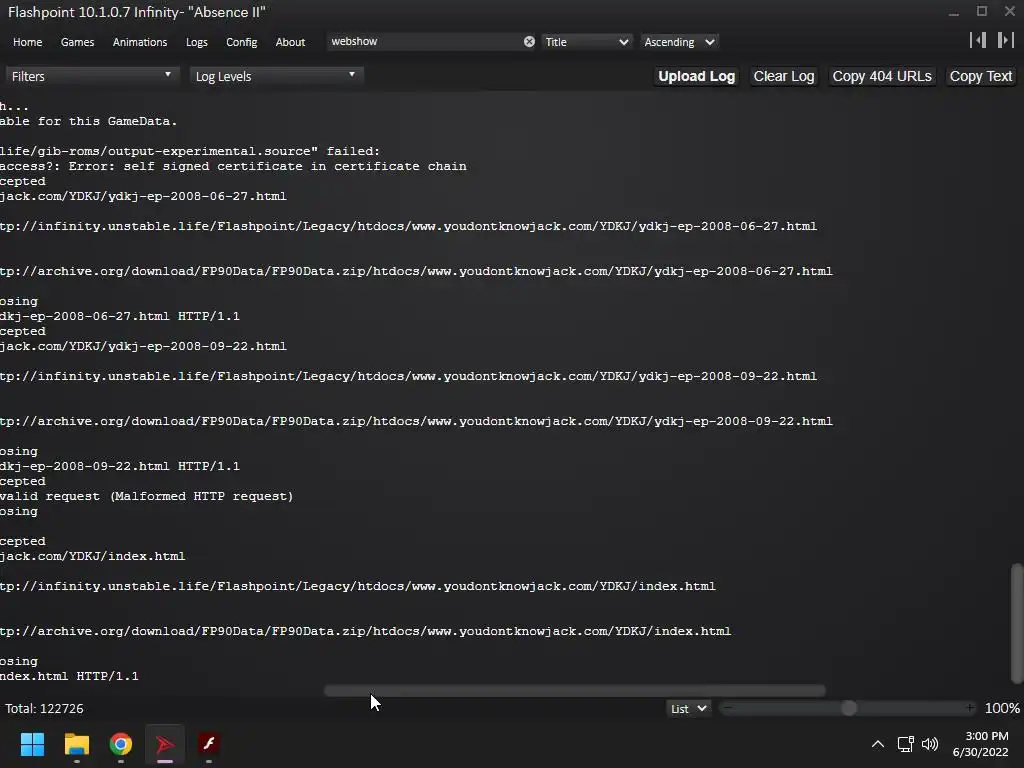This screenshot has width=1024, height=768.
Task: Click the zoom-in plus icon
Action: (970, 708)
